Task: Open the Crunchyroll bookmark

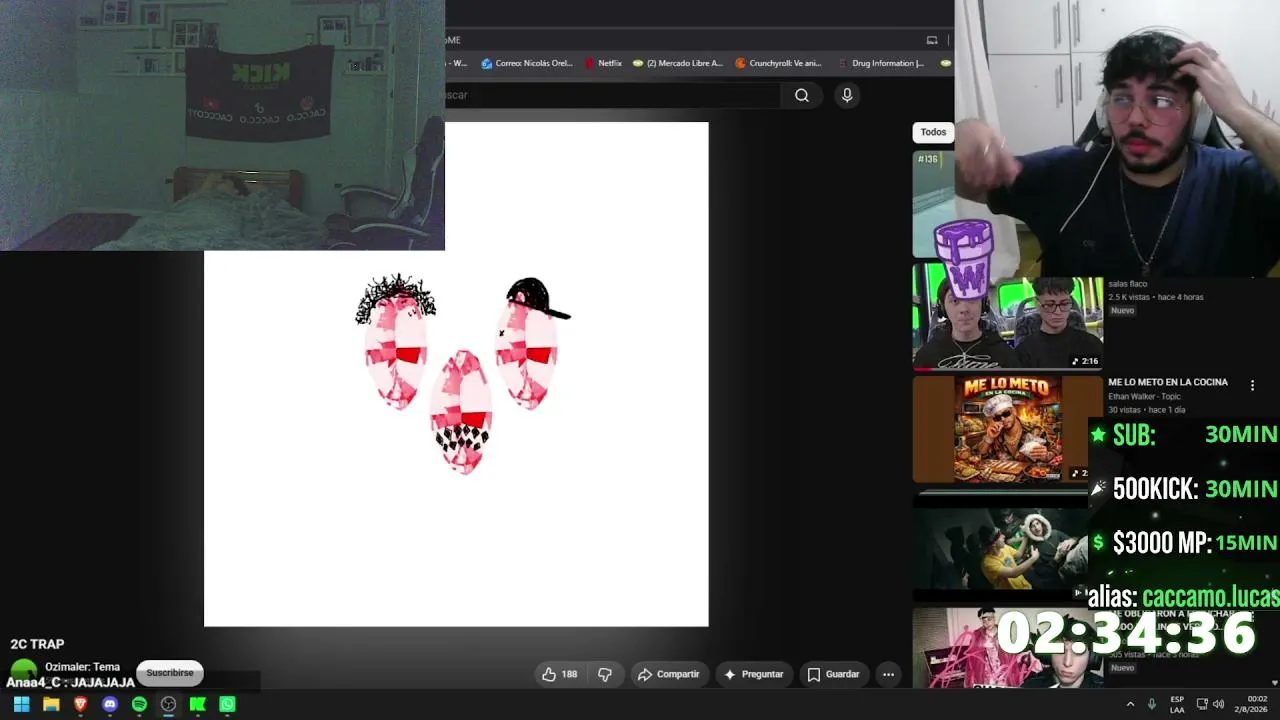Action: [x=778, y=63]
